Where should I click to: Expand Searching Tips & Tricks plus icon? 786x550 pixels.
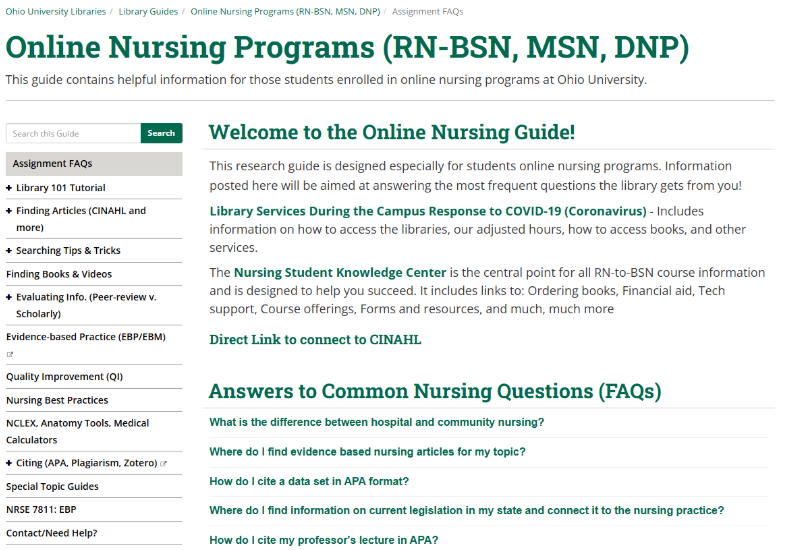point(9,251)
